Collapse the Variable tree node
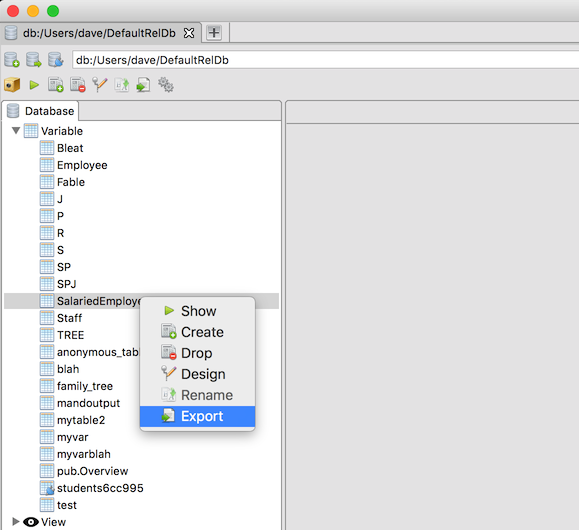 (16, 131)
